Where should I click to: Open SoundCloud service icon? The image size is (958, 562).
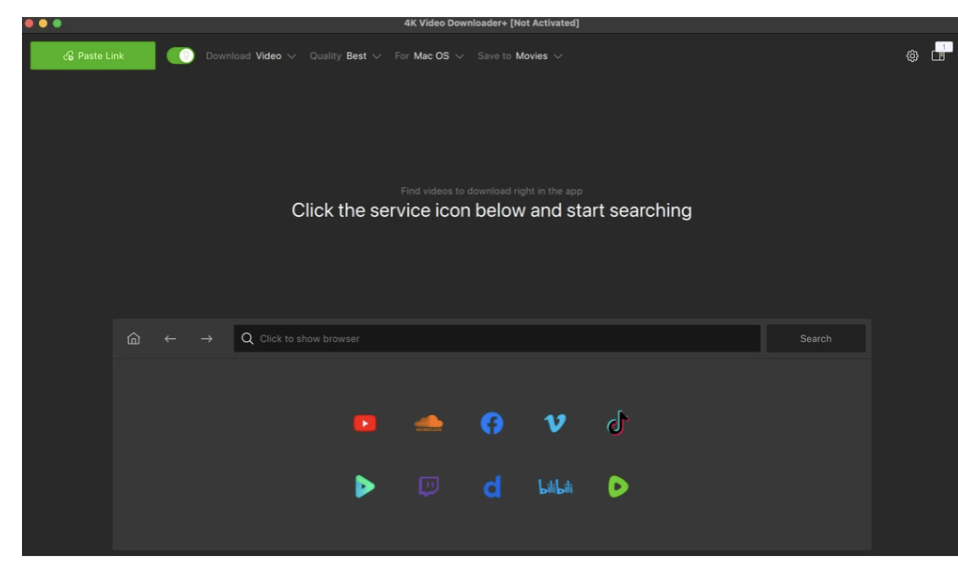point(428,423)
